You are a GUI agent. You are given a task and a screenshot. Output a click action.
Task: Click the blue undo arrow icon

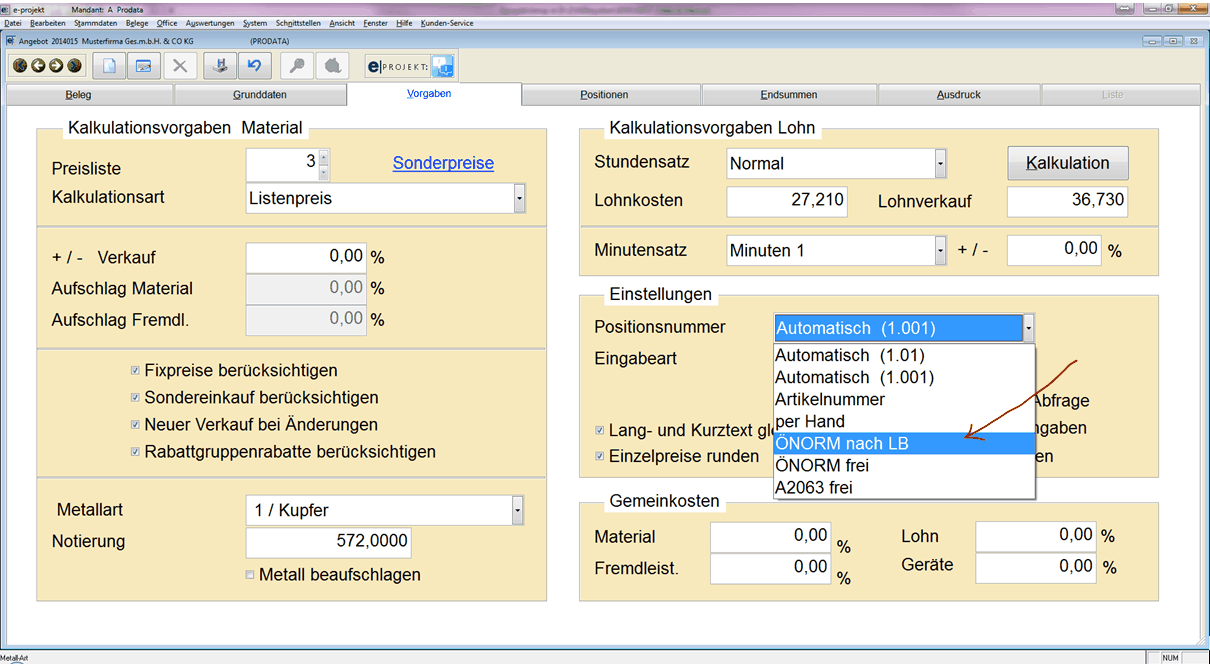click(x=254, y=66)
